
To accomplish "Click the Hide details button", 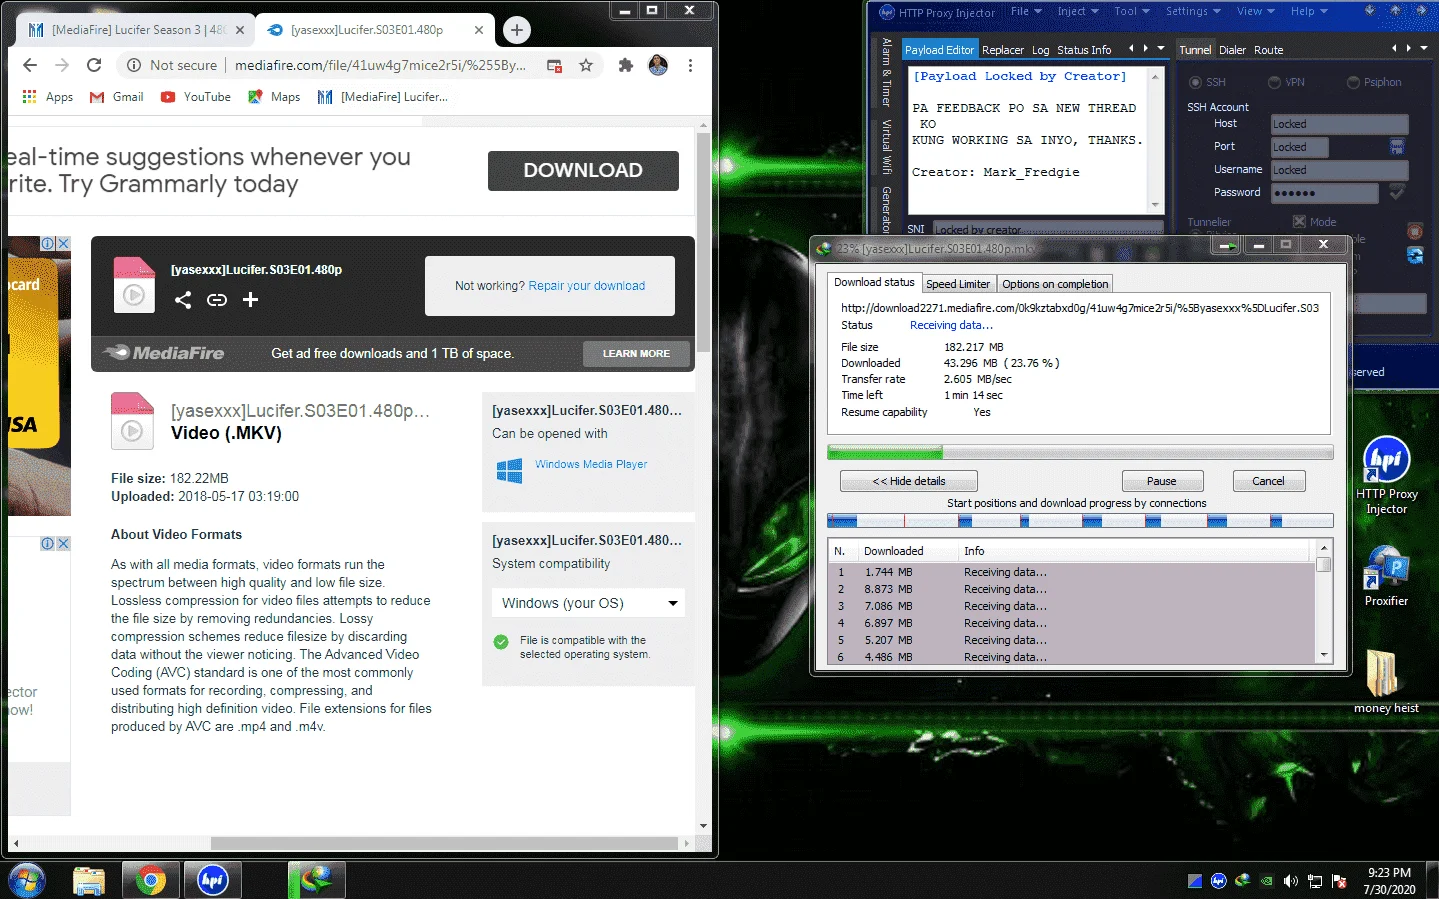I will (909, 481).
